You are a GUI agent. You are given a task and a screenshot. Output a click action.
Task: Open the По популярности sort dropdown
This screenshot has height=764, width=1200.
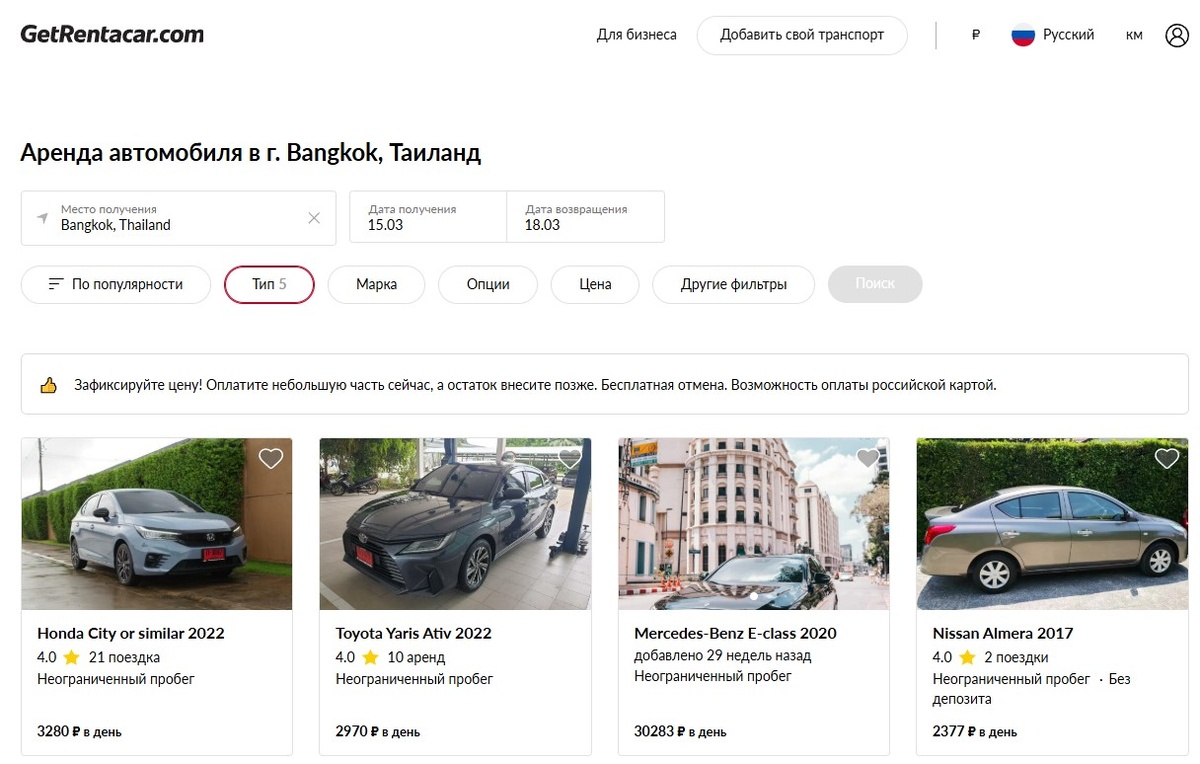tap(116, 284)
